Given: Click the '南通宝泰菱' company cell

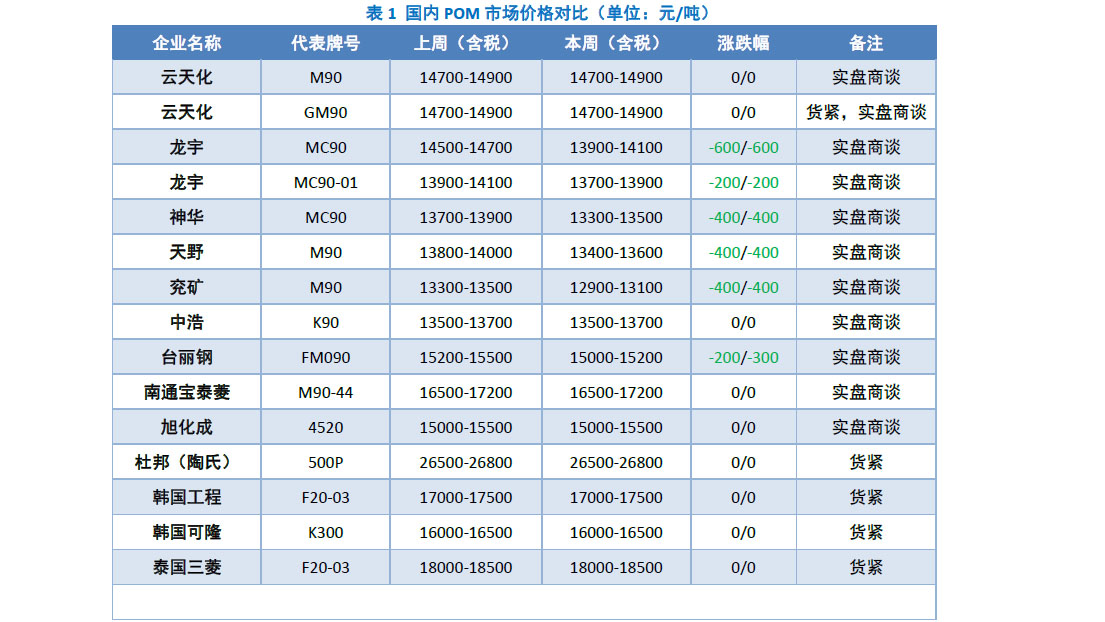Looking at the screenshot, I should click(187, 392).
